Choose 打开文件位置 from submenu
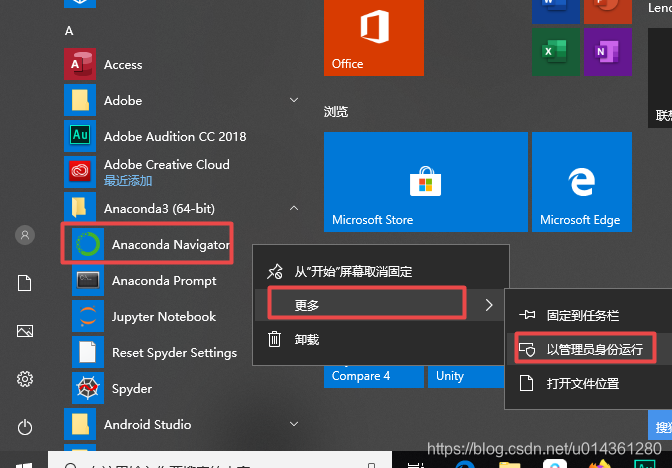The image size is (672, 468). [589, 383]
